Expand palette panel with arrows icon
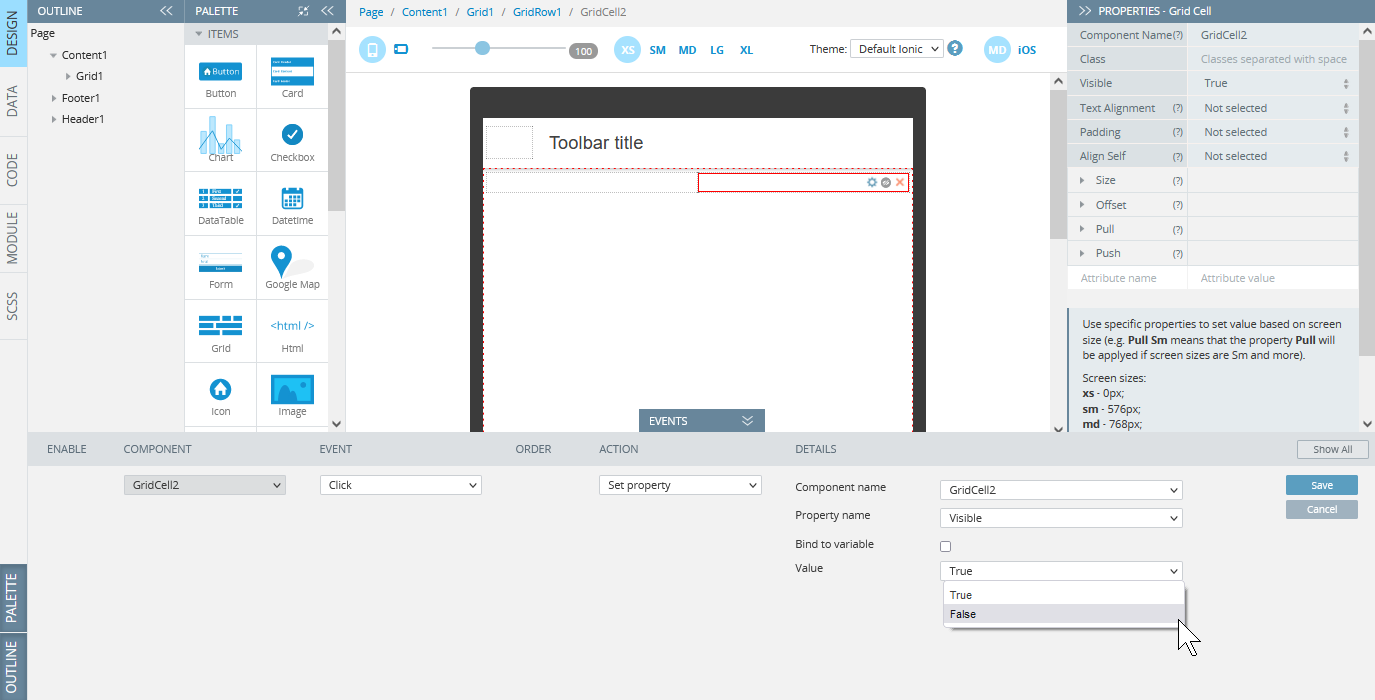Viewport: 1375px width, 700px height. [x=304, y=11]
